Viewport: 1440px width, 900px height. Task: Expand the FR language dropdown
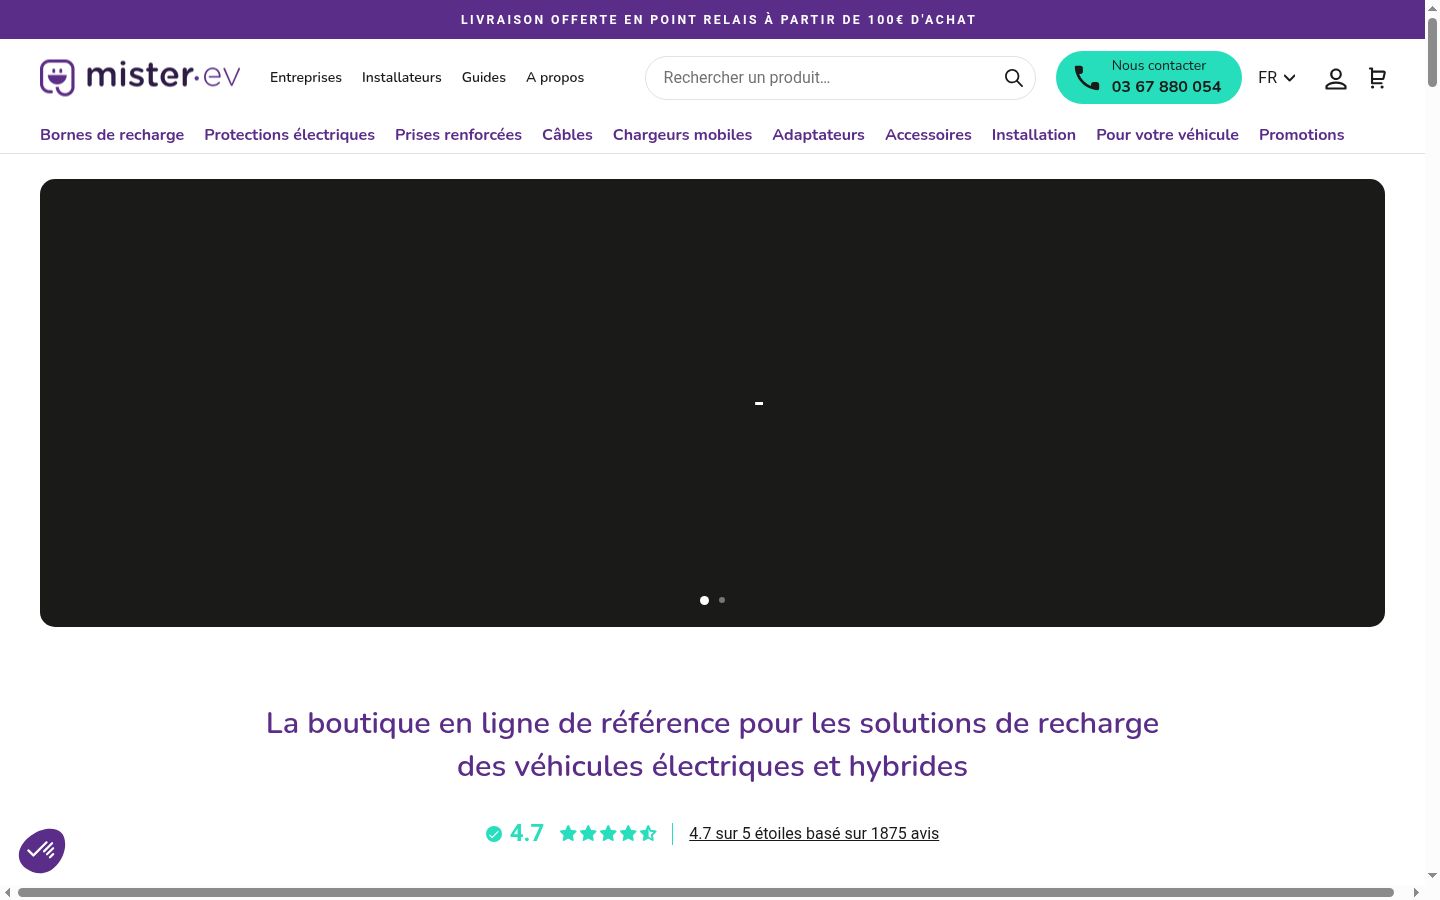1277,78
